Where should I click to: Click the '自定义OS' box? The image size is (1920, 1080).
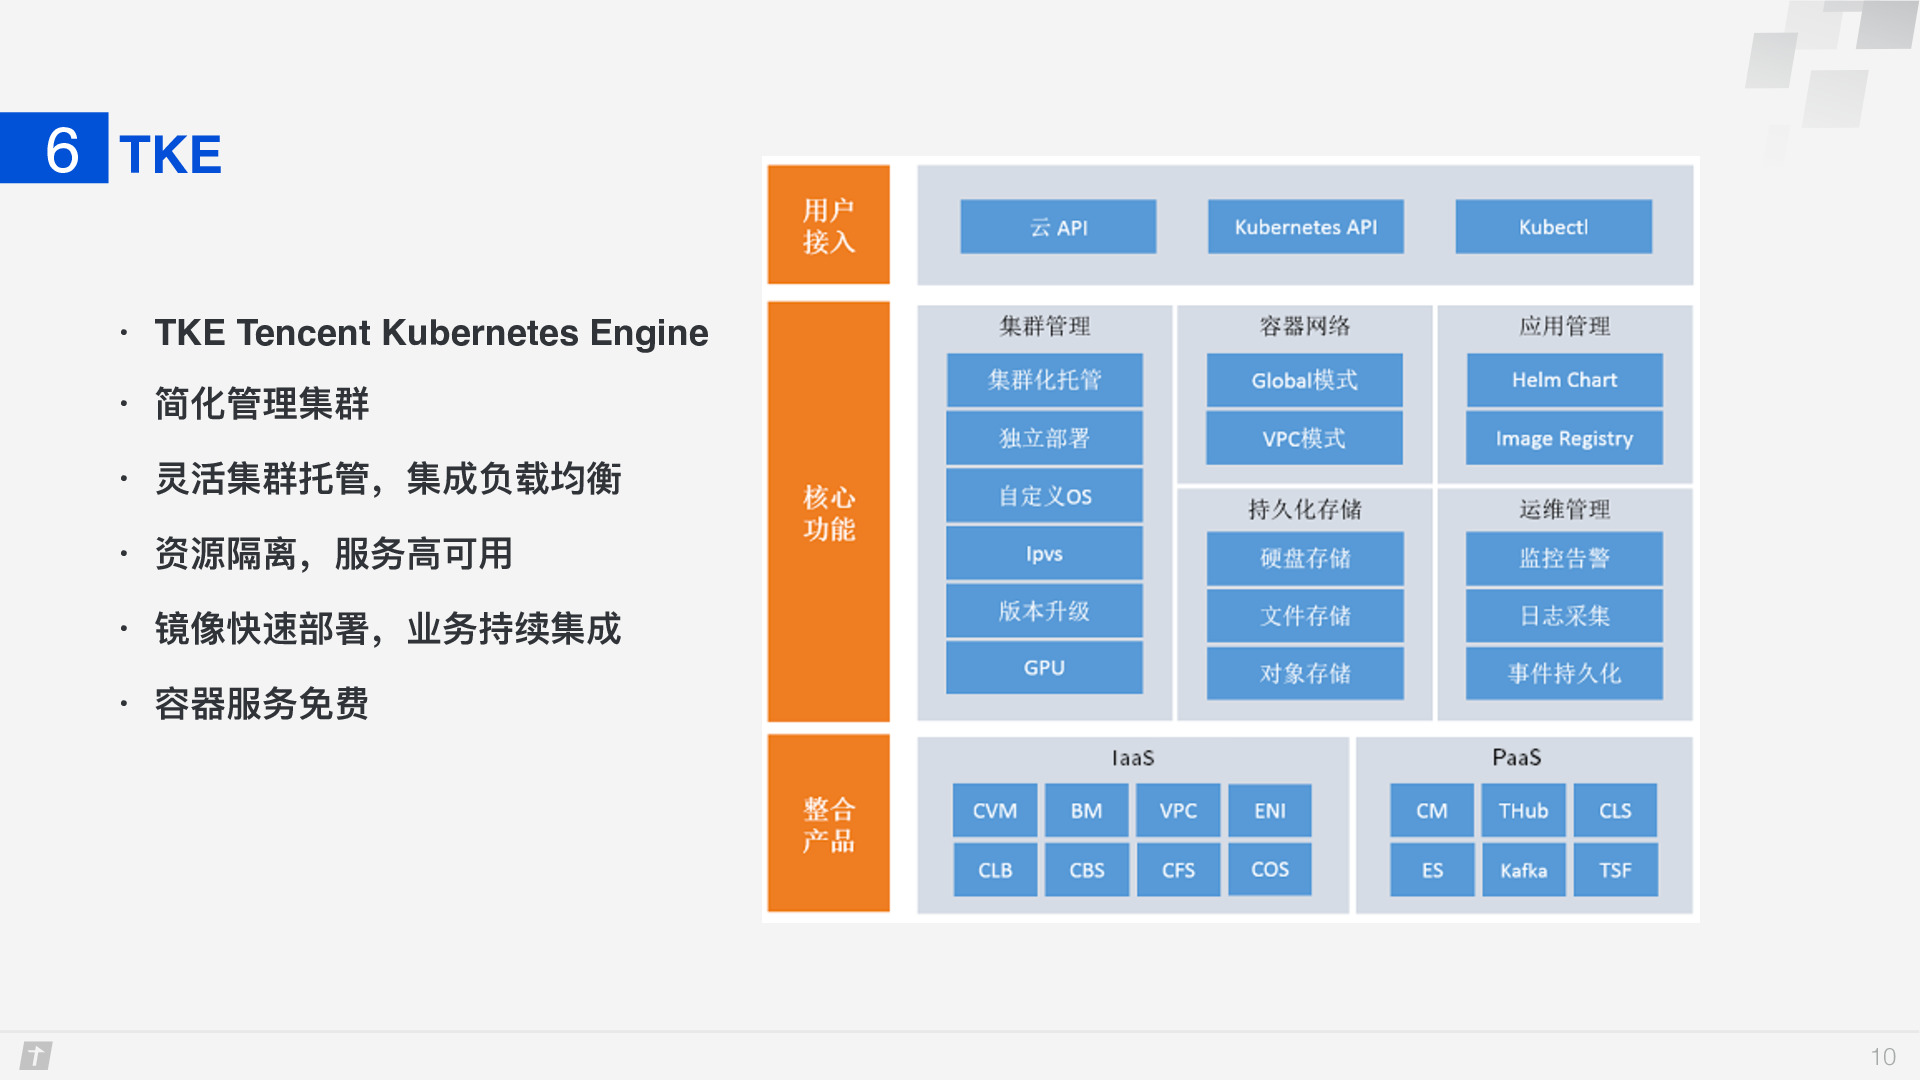tap(1044, 496)
